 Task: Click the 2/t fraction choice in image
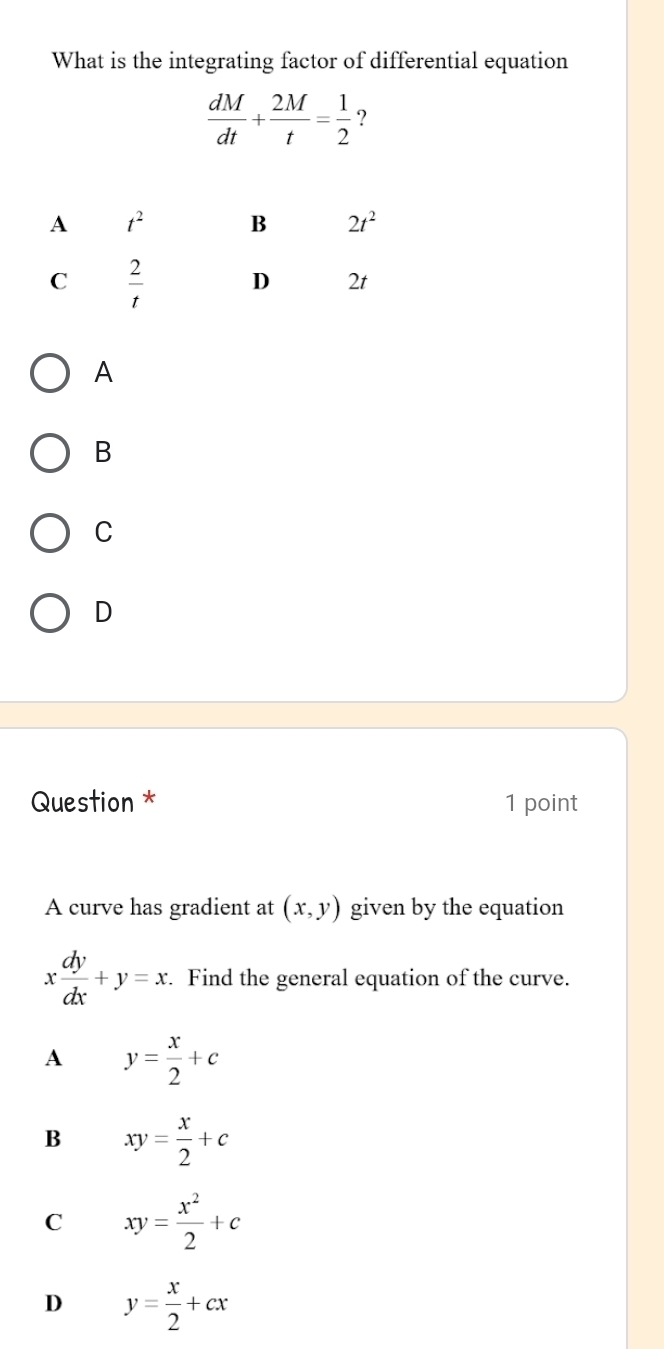134,282
